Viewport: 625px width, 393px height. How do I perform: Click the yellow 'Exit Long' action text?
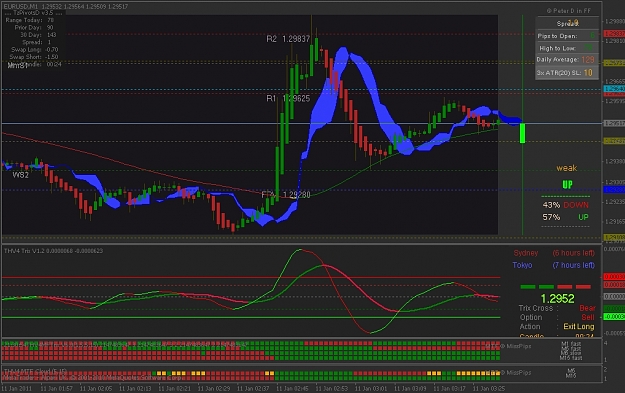(x=579, y=326)
